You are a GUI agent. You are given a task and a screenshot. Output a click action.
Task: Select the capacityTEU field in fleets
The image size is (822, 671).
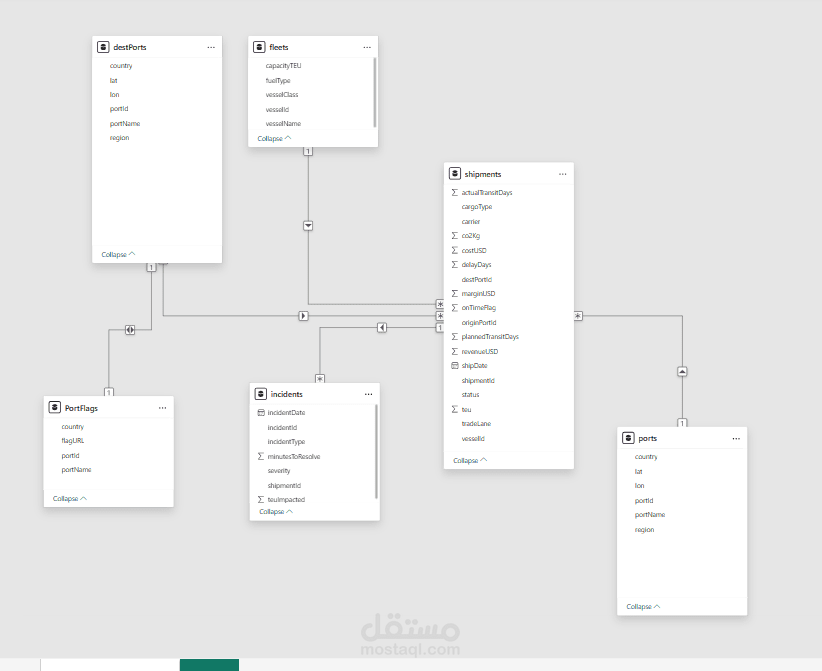pos(284,66)
